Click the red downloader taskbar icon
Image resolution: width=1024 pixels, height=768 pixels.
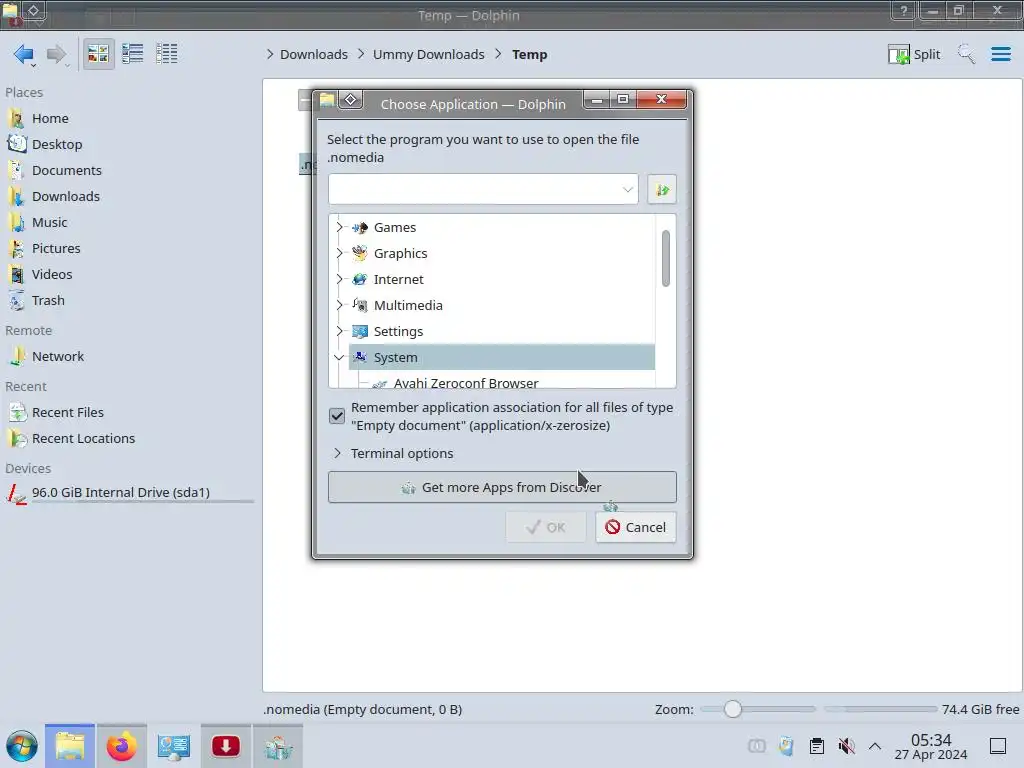coord(225,746)
